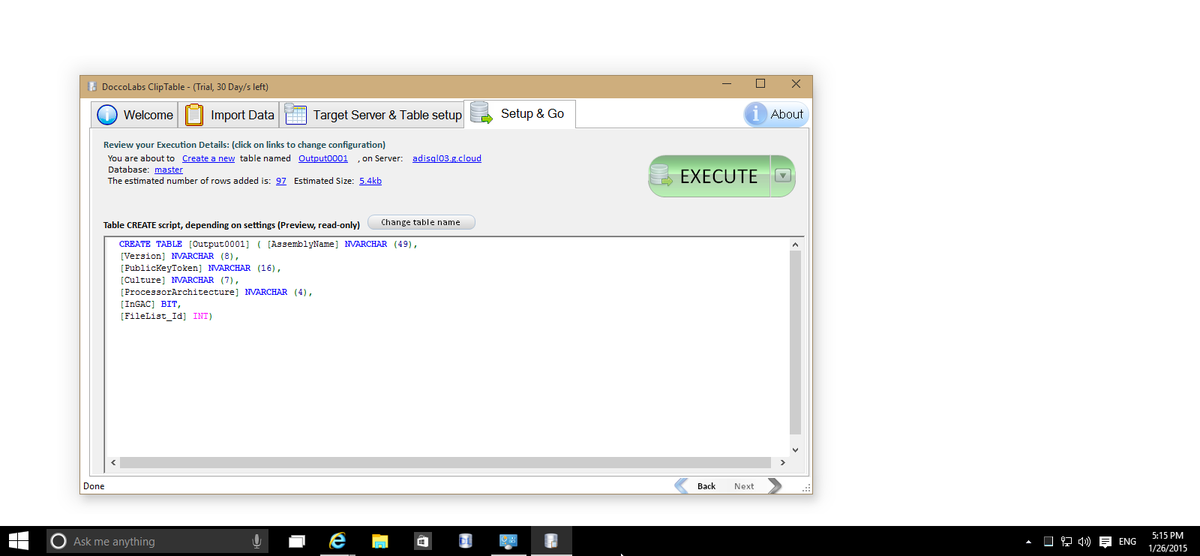Click the horizontal scrollbar track
Image resolution: width=1200 pixels, height=556 pixels.
pos(447,462)
